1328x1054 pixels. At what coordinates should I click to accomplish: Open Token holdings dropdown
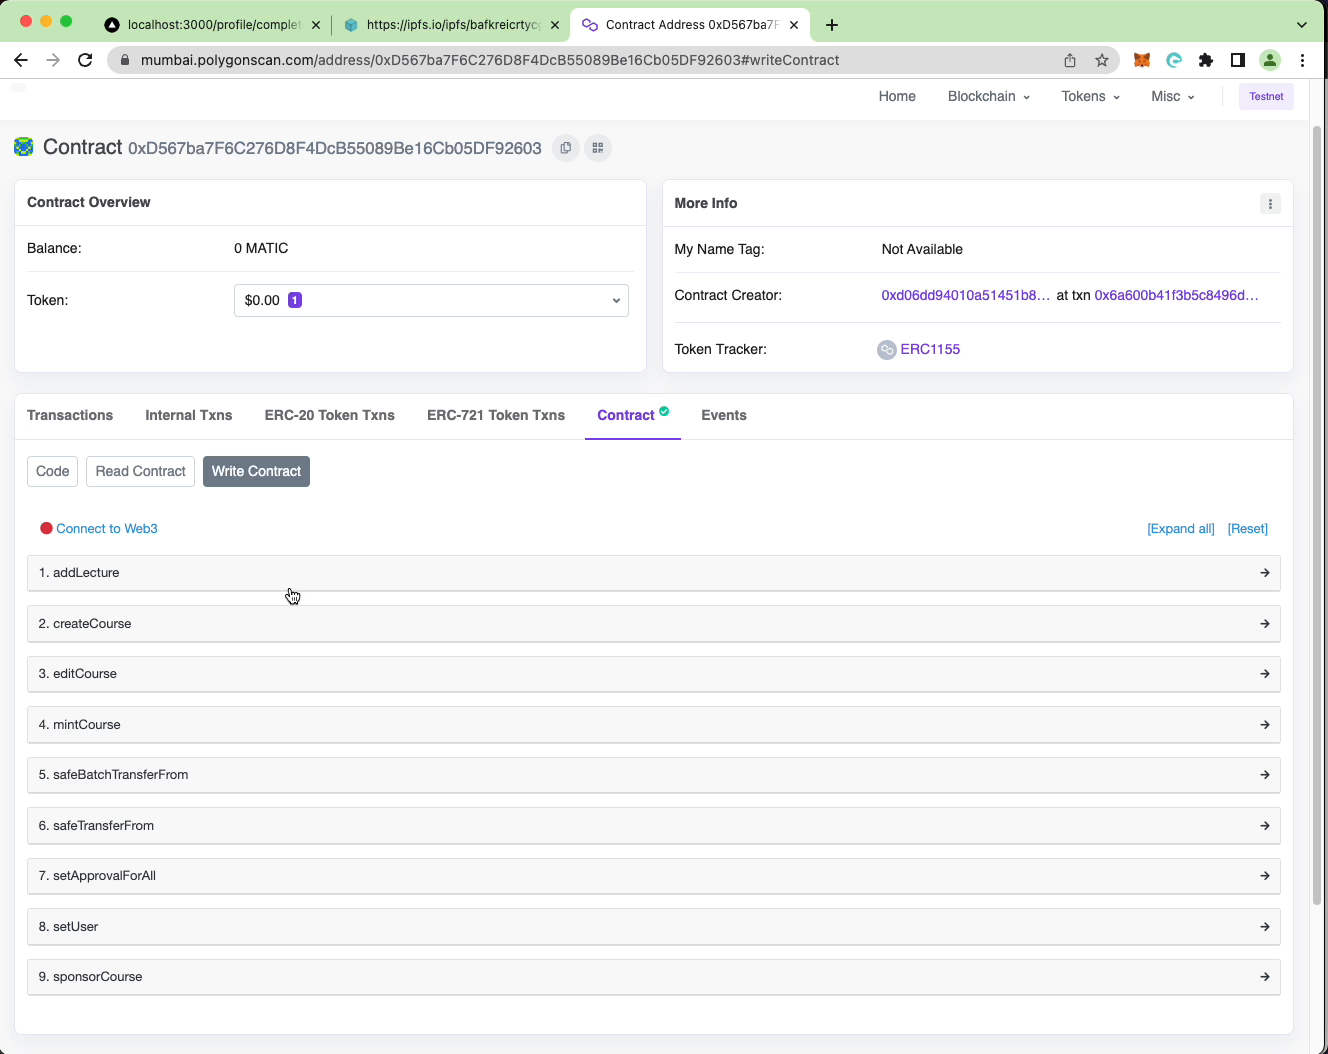pos(431,300)
